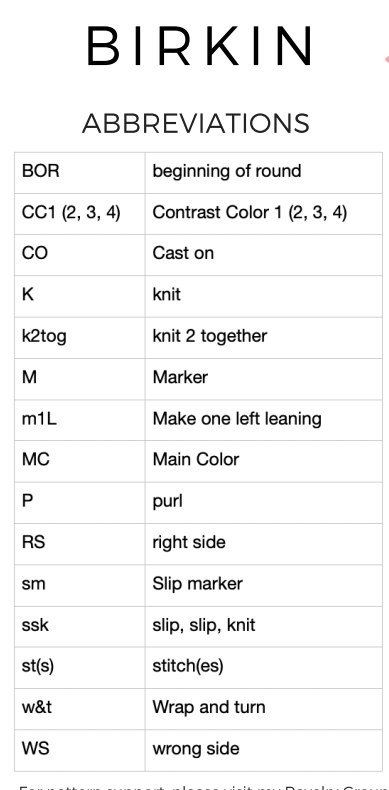Select the CO abbreviation cell
The image size is (389, 790).
pos(80,255)
